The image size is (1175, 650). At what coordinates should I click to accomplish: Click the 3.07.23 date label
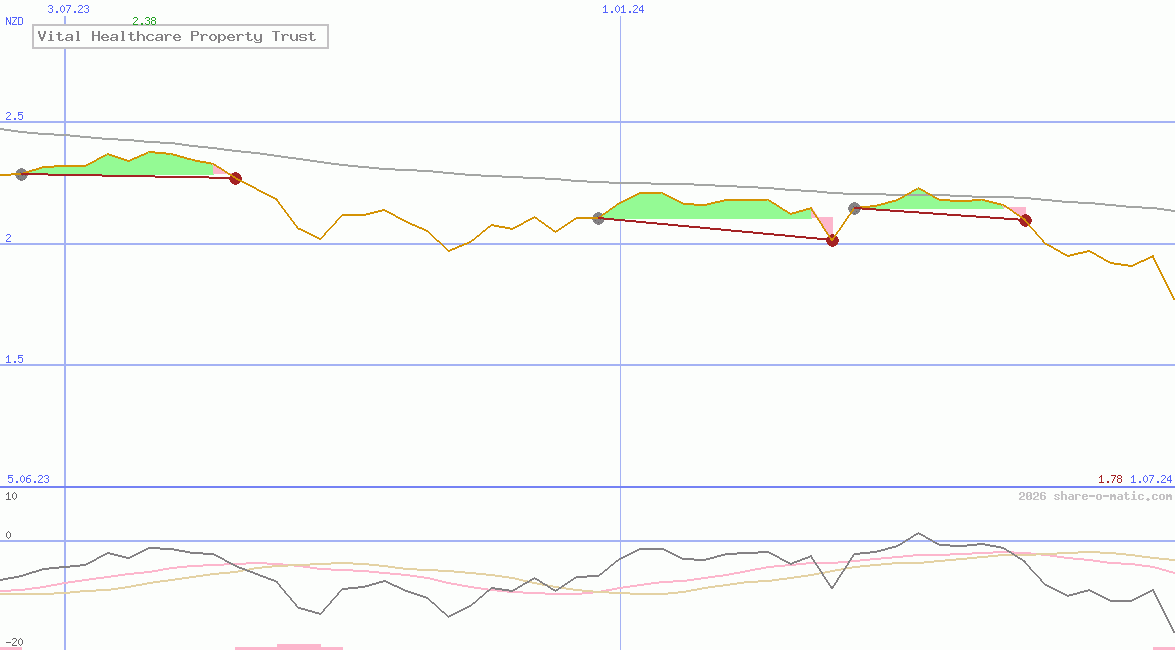(x=68, y=9)
